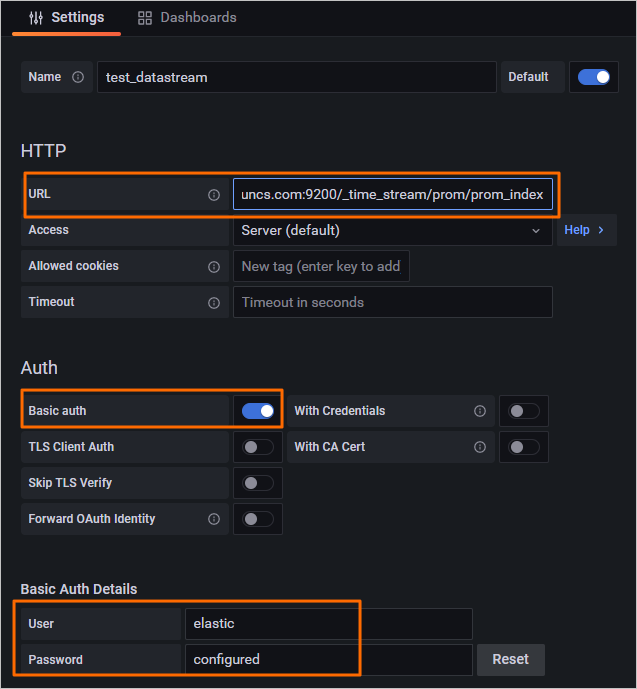Enable the With CA Cert toggle
The height and width of the screenshot is (689, 637).
pos(524,447)
